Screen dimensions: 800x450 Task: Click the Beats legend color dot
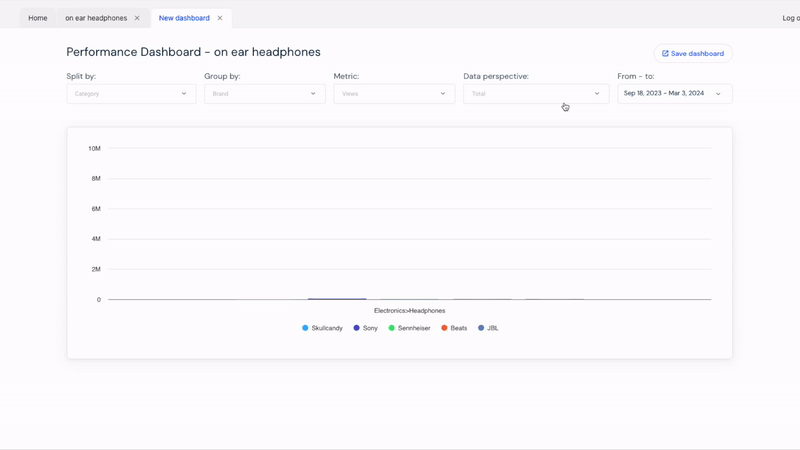444,328
